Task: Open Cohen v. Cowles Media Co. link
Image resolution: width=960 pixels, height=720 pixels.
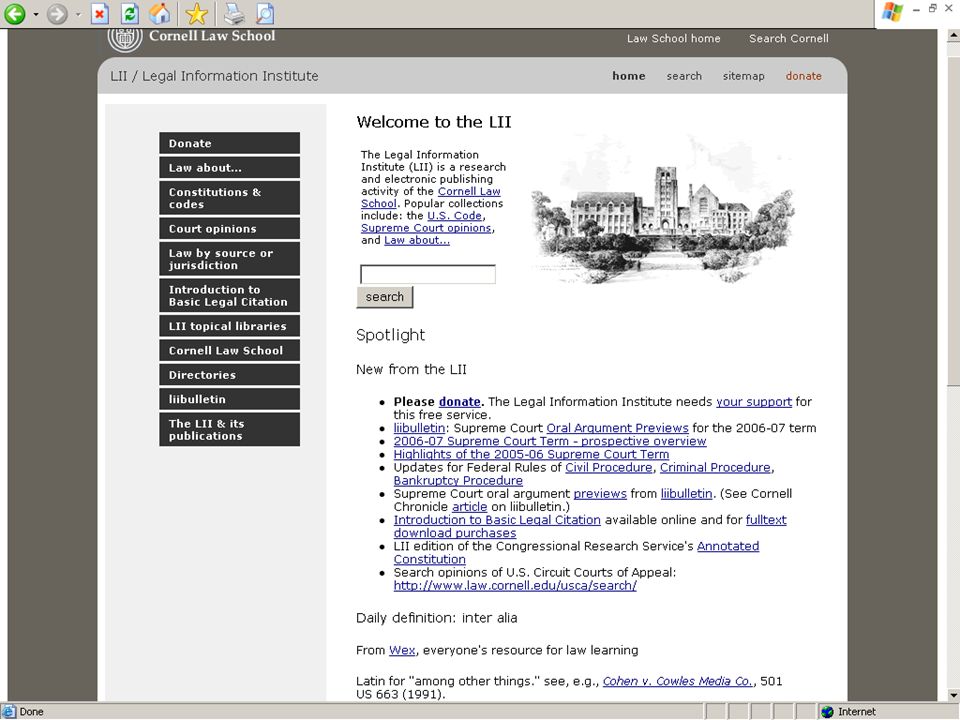Action: pyautogui.click(x=677, y=681)
